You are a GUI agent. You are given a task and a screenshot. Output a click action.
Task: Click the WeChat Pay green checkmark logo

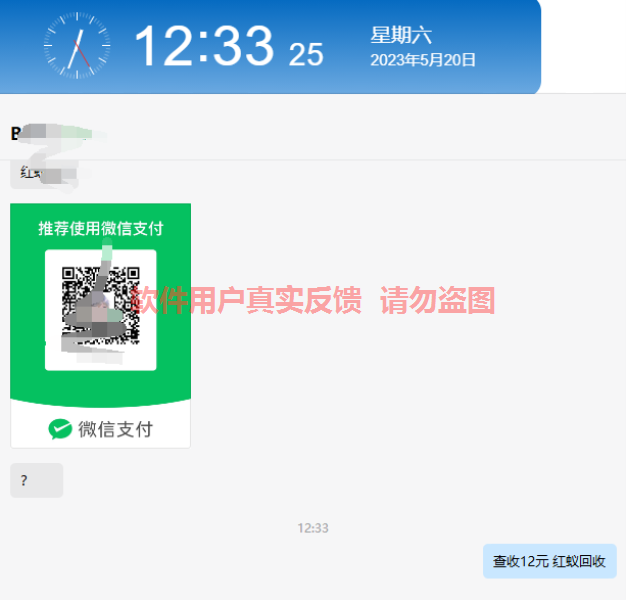click(60, 429)
